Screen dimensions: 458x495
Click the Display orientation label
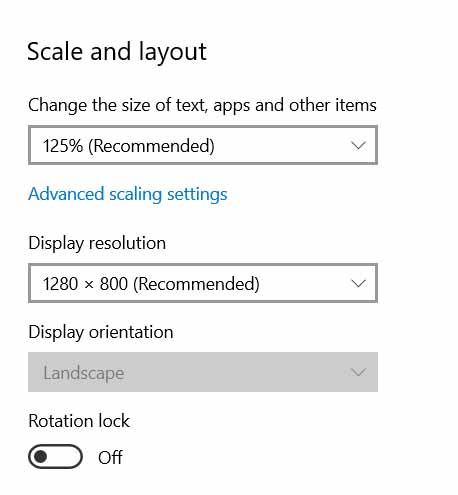(101, 332)
